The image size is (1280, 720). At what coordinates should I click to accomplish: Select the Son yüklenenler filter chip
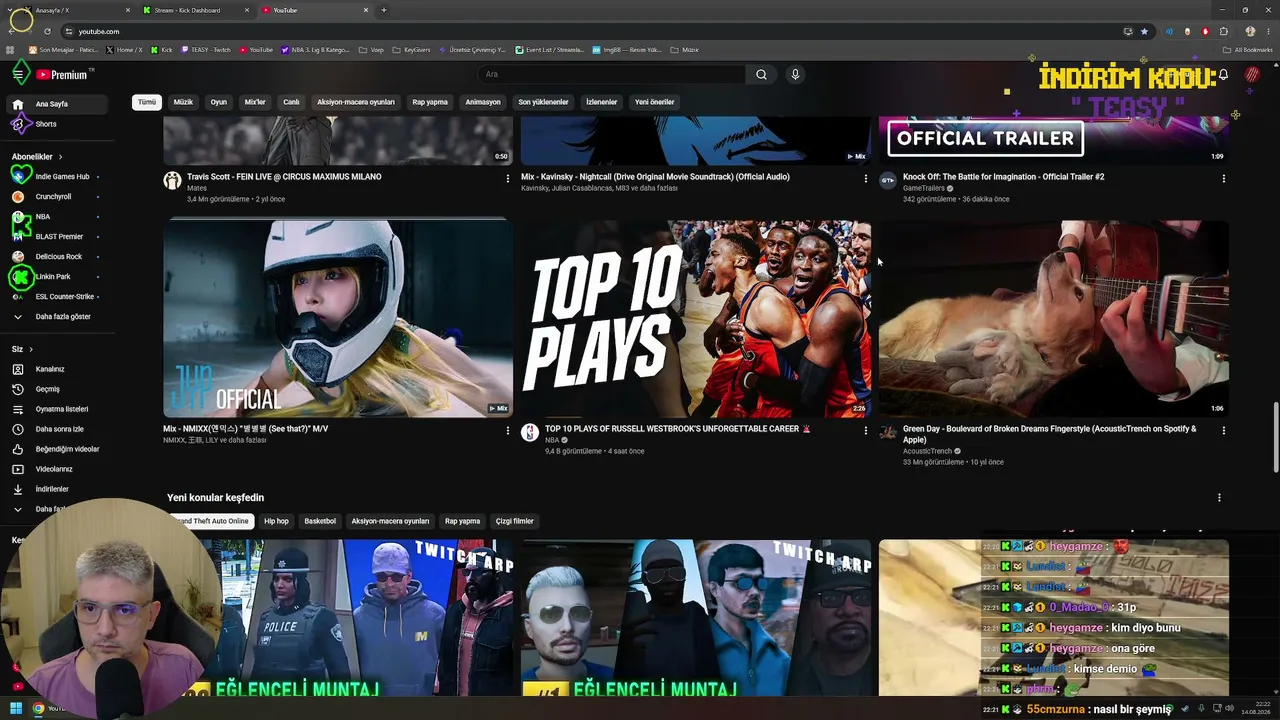(x=543, y=102)
